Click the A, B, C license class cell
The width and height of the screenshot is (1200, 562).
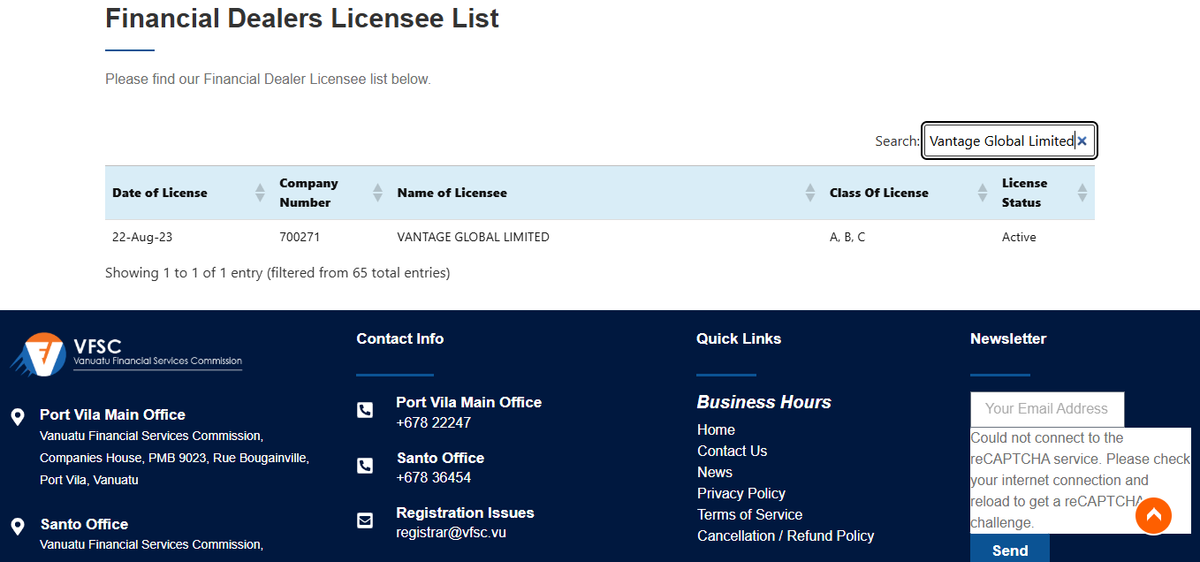pos(847,237)
